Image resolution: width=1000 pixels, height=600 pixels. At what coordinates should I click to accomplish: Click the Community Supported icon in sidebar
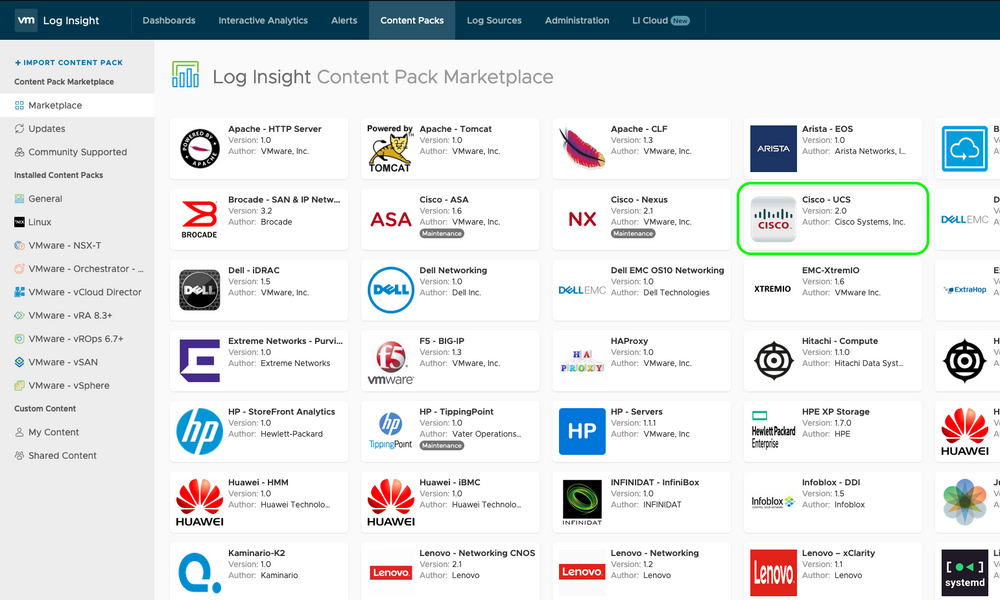20,152
